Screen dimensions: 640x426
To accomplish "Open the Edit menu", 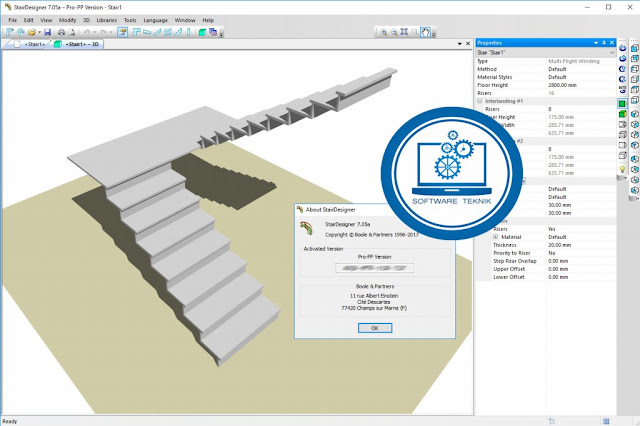I will [29, 20].
